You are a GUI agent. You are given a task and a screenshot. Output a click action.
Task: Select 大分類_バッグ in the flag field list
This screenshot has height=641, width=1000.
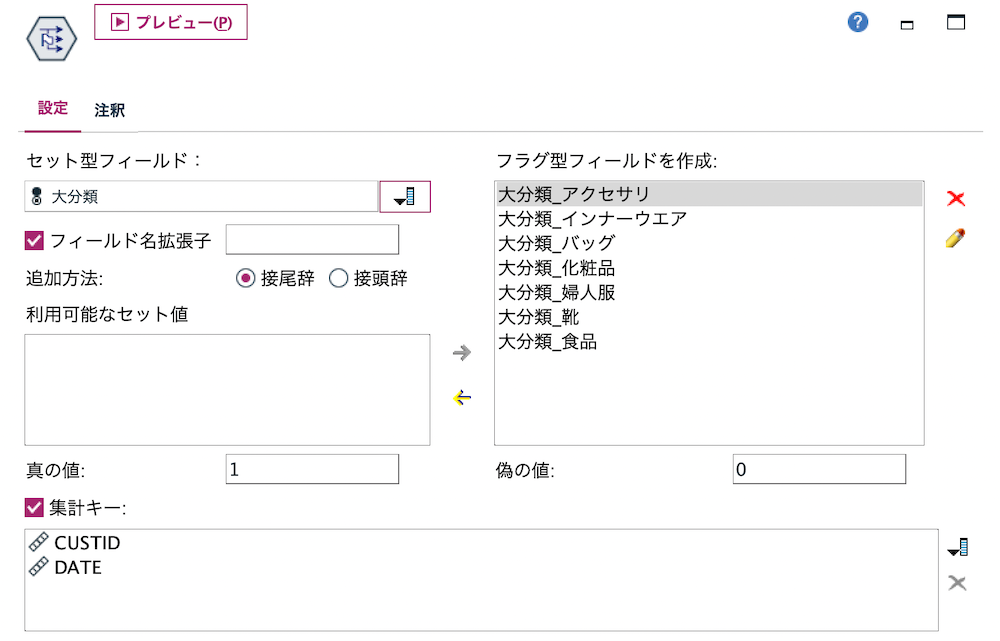click(558, 241)
